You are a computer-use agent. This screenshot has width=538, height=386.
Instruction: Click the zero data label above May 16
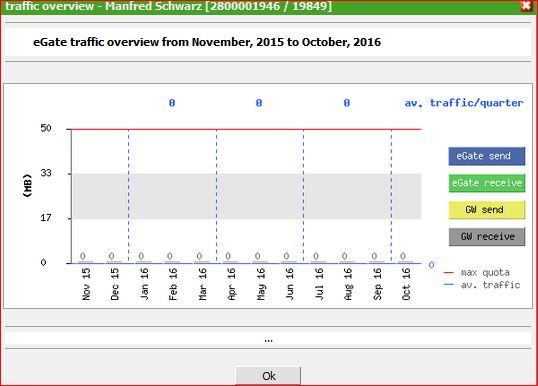coord(257,256)
